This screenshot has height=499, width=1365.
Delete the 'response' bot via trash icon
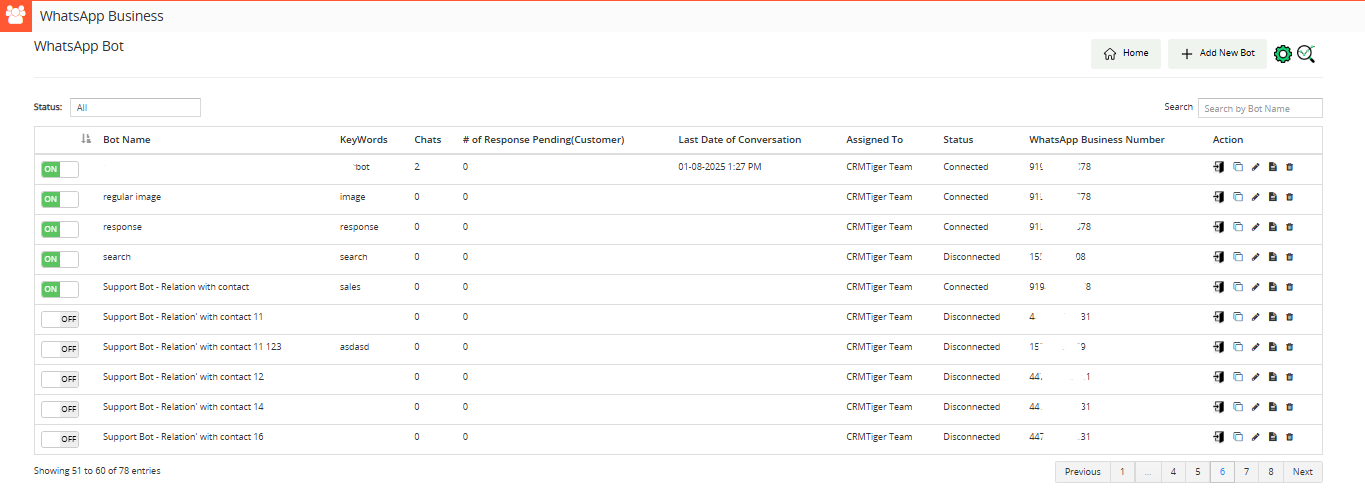pyautogui.click(x=1289, y=227)
